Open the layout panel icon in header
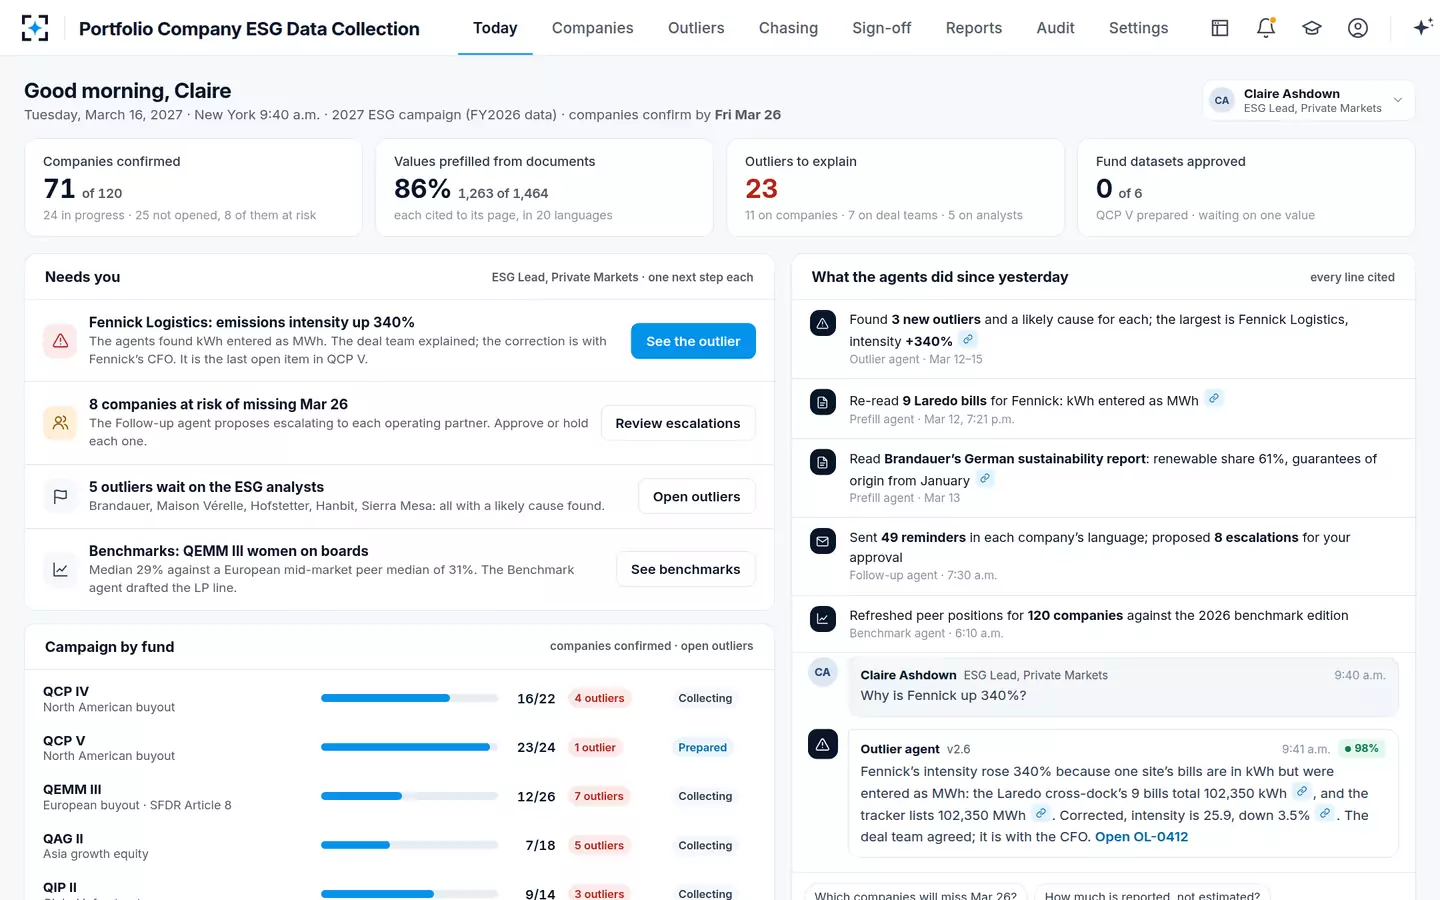Image resolution: width=1440 pixels, height=900 pixels. pos(1220,28)
